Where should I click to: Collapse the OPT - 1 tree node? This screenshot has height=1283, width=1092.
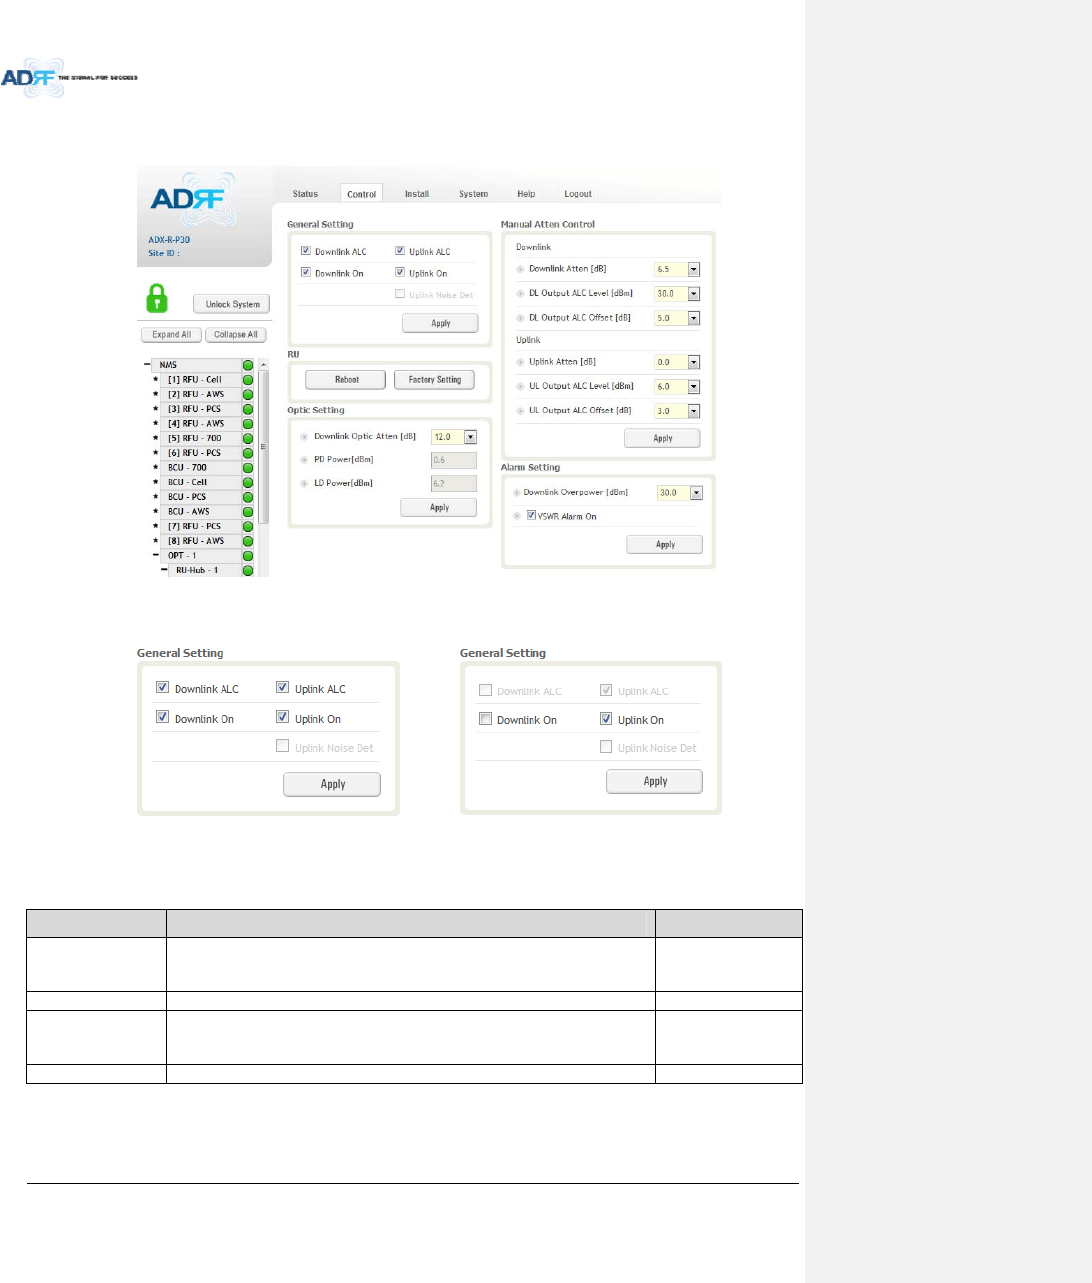click(156, 555)
